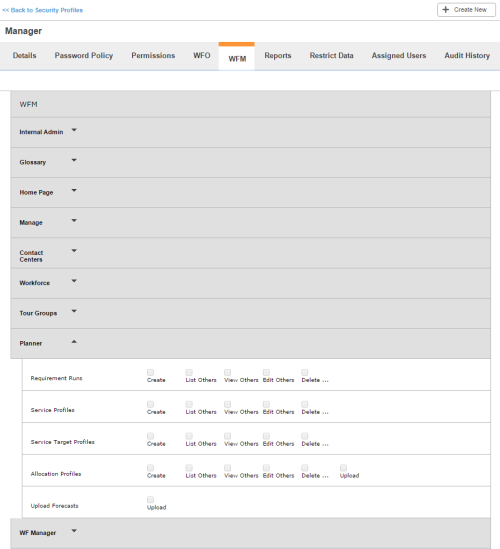This screenshot has width=500, height=549.
Task: Open the Audit History tab
Action: 467,56
